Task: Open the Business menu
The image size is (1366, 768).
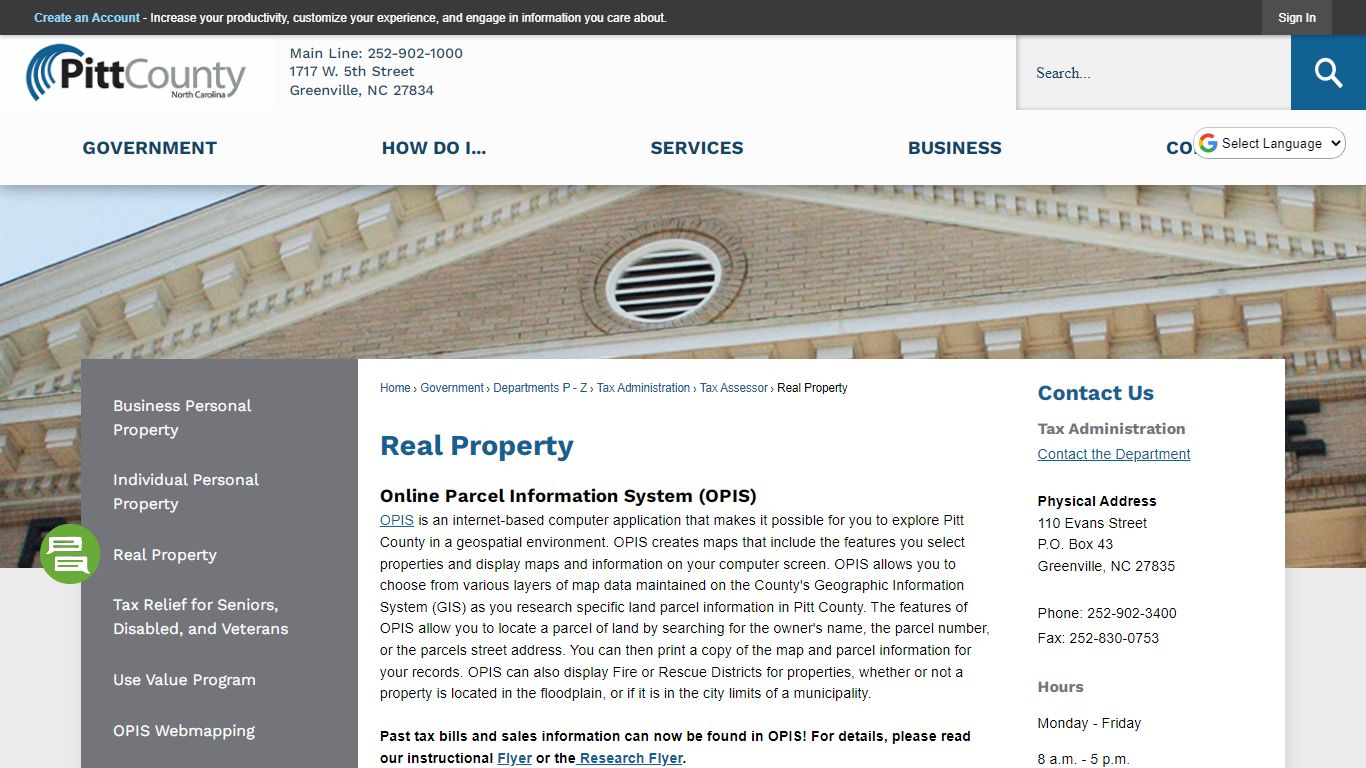Action: (955, 148)
